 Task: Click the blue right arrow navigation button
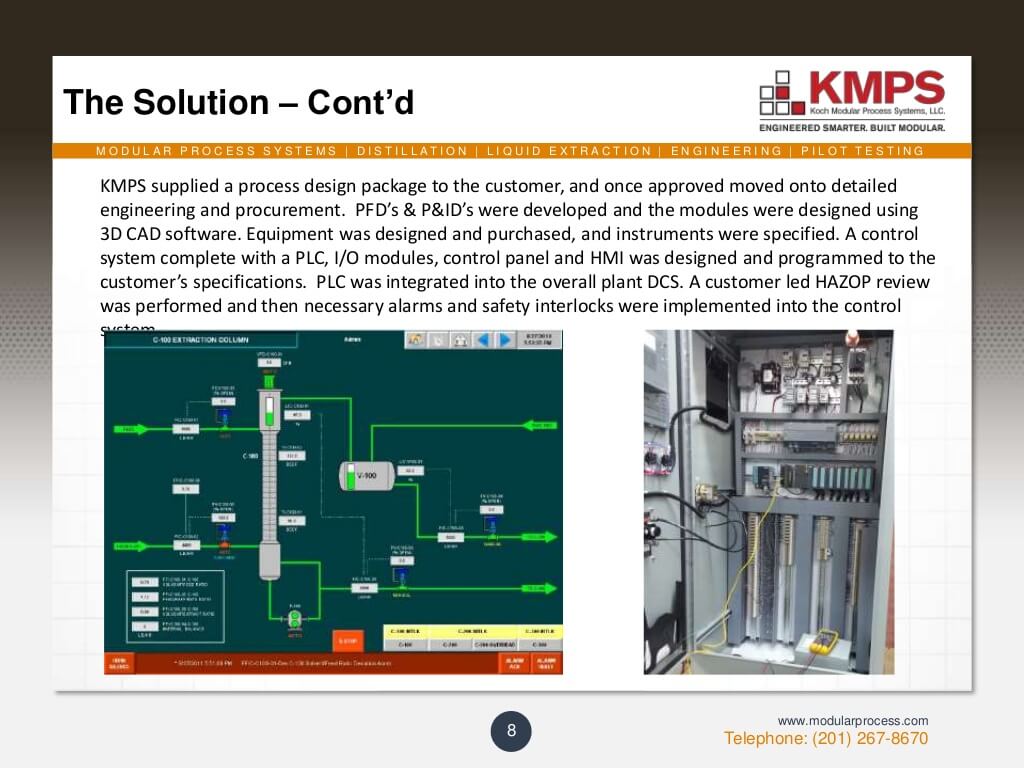click(505, 340)
